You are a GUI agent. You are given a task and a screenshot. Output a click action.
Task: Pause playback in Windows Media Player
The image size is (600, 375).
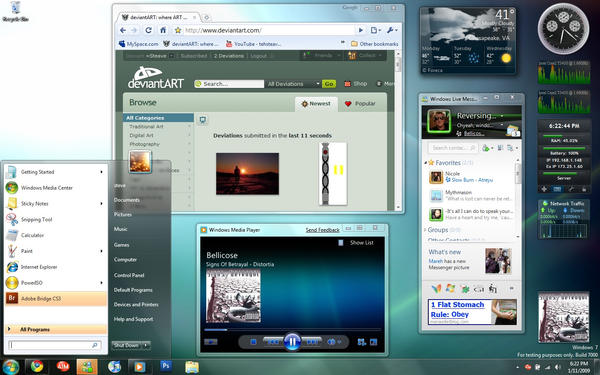coord(292,341)
